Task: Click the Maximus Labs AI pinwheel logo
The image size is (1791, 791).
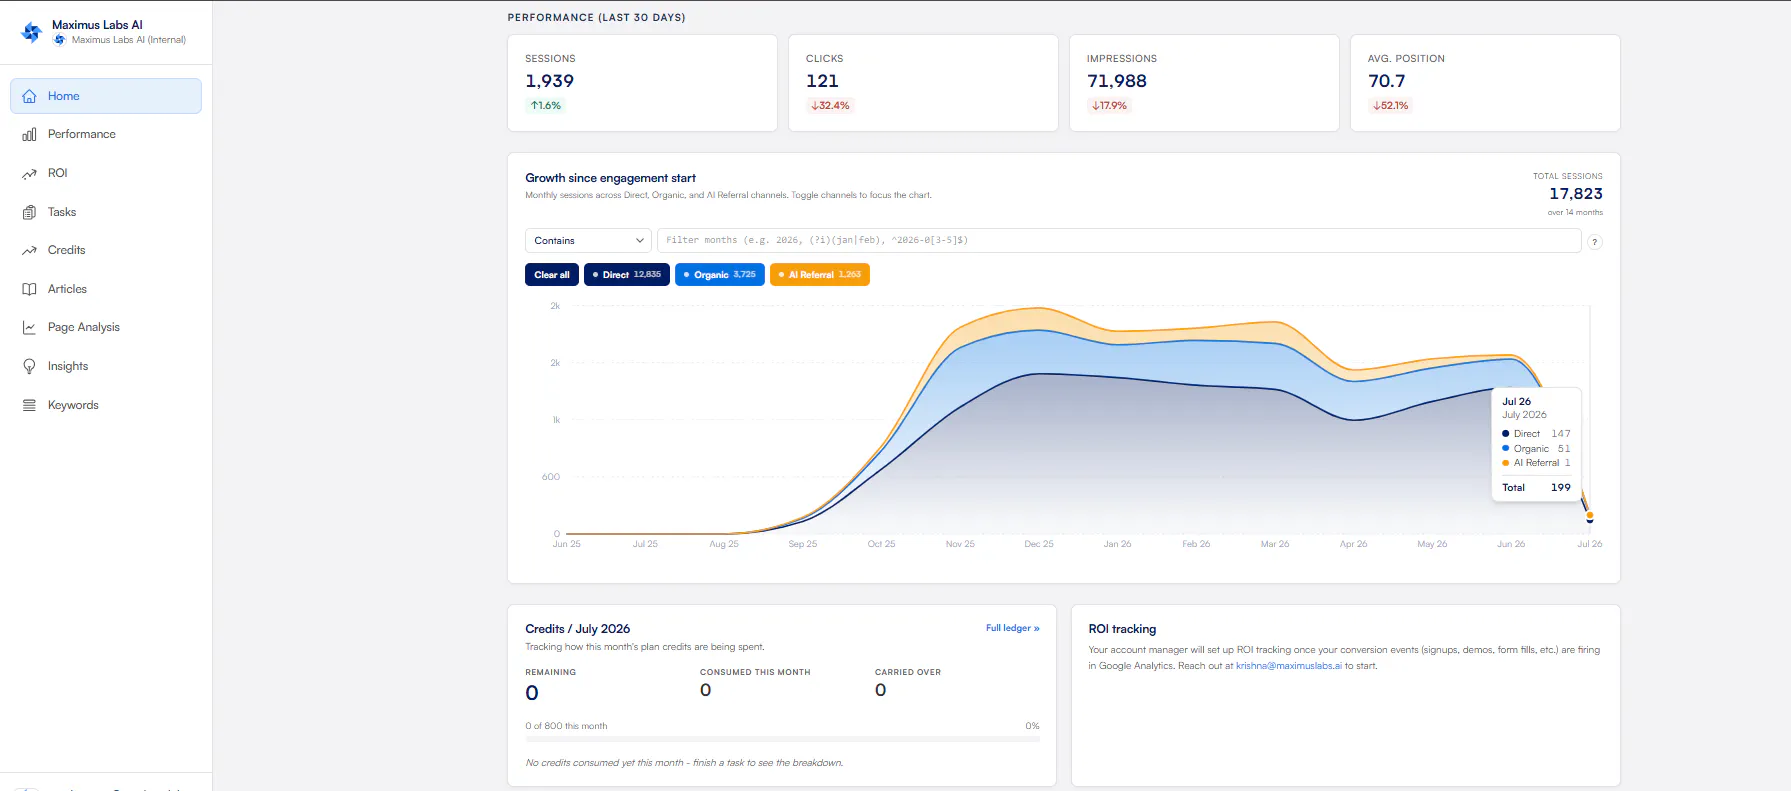Action: click(32, 32)
